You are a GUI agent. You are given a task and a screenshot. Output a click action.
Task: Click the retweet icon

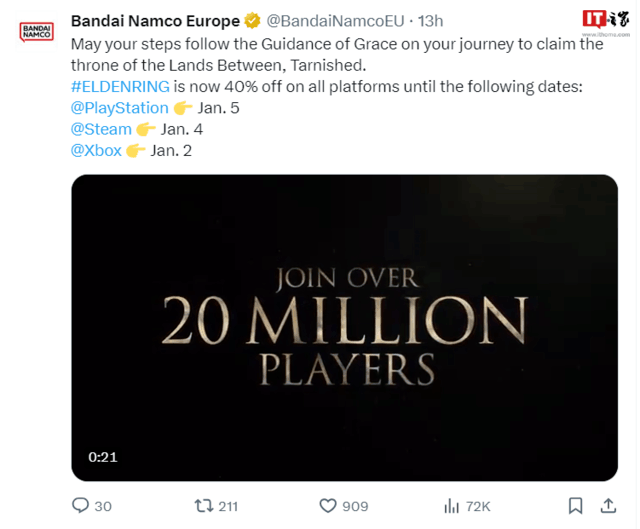point(202,506)
